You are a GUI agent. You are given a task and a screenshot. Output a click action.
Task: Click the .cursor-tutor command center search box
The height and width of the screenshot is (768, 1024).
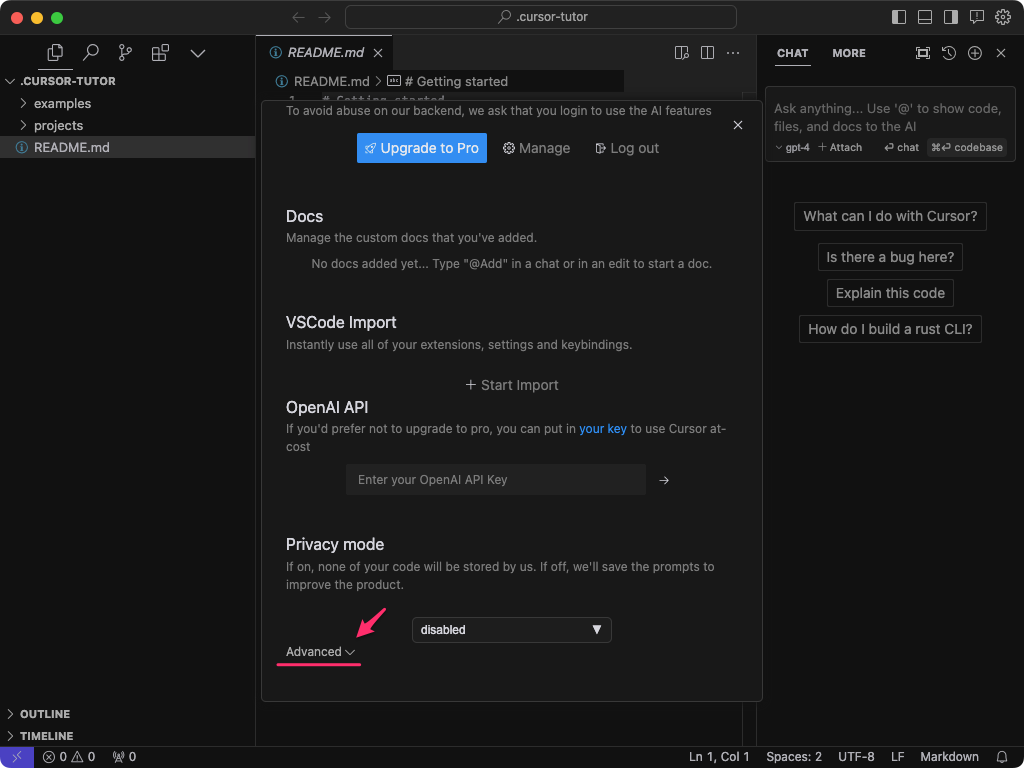coord(541,17)
